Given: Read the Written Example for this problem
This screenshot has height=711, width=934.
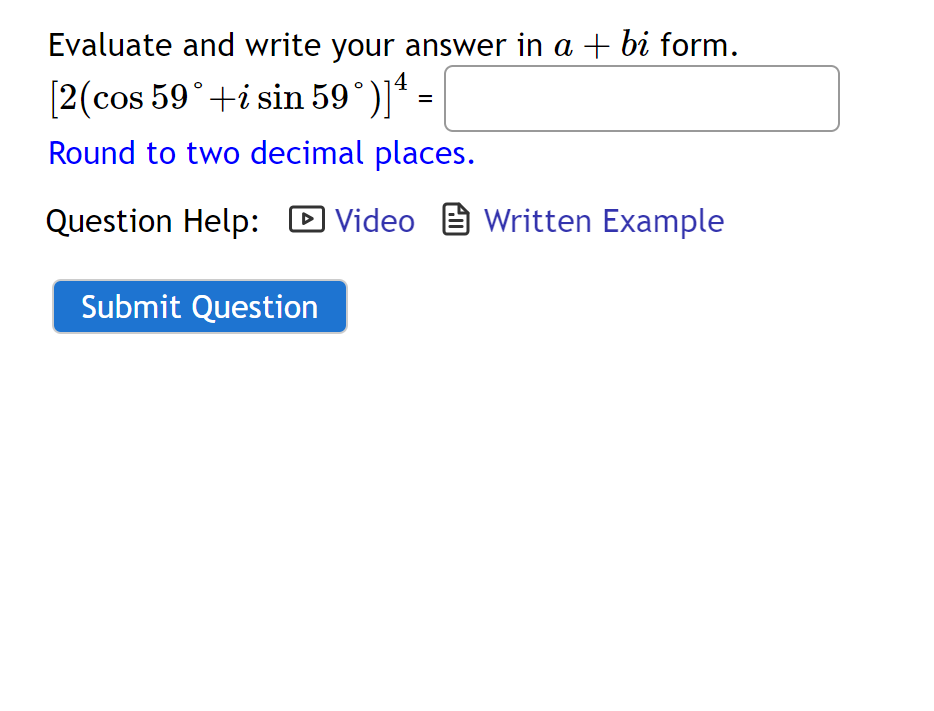Looking at the screenshot, I should coord(603,220).
